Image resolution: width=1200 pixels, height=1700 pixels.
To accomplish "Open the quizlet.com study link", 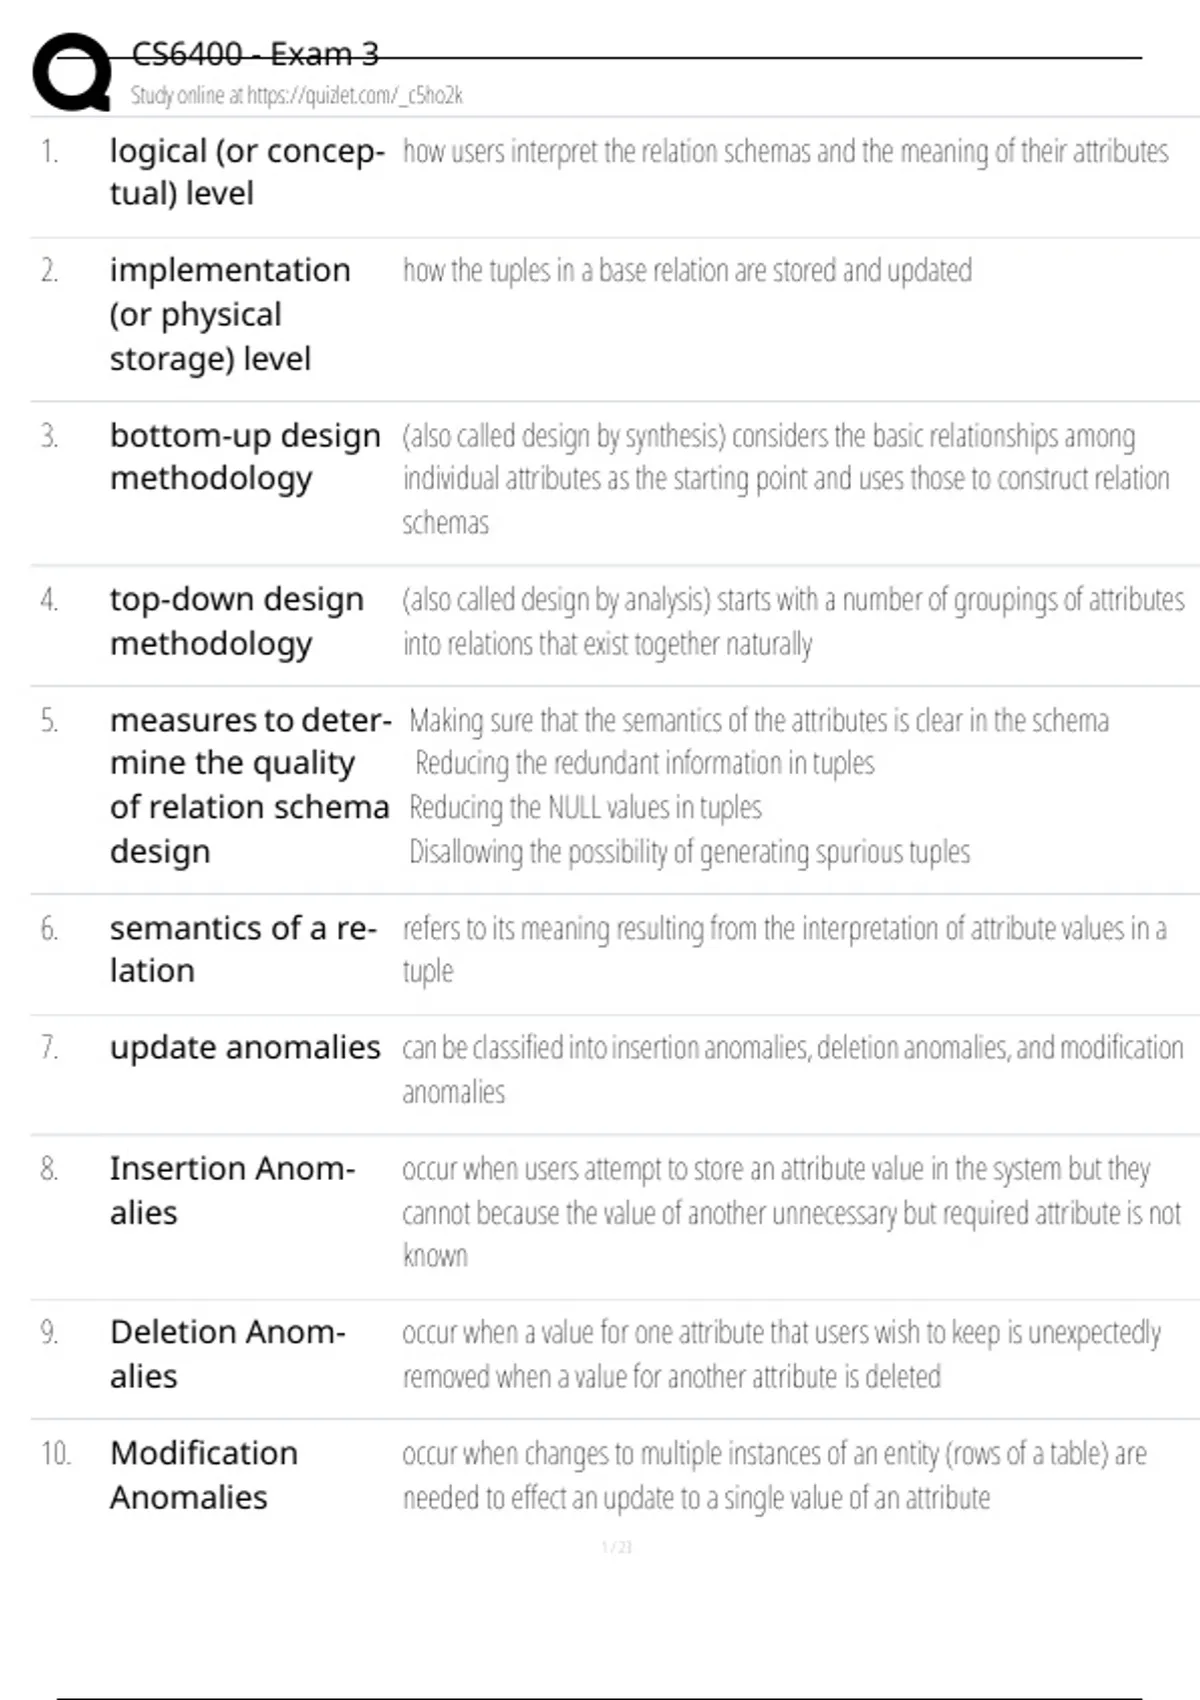I will point(296,96).
